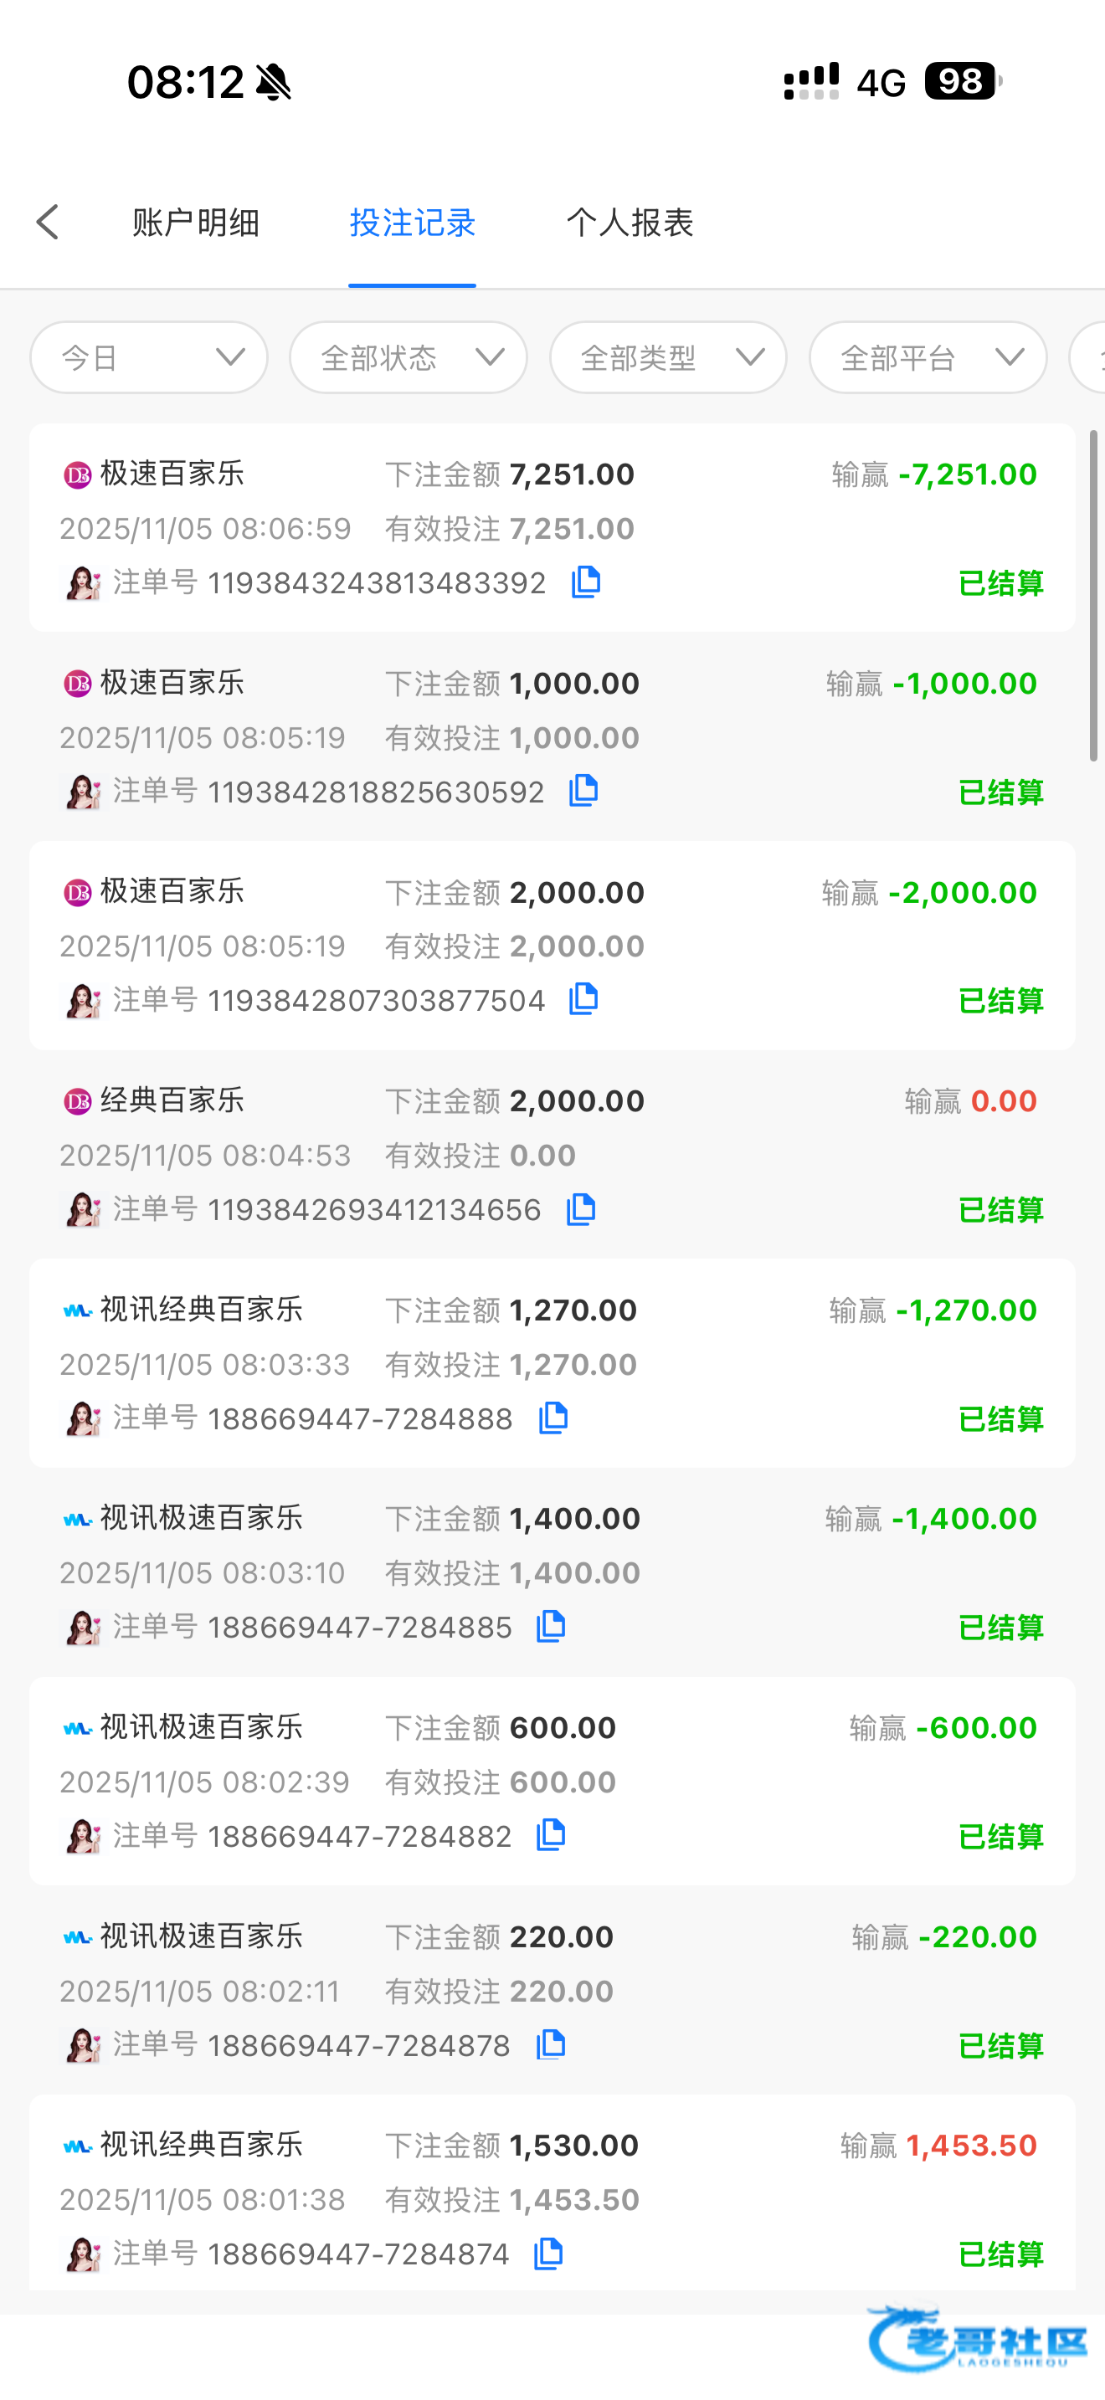Image resolution: width=1105 pixels, height=2400 pixels.
Task: Tap the avatar thumbnail beside the 7,251.00 bet
Action: [x=83, y=582]
